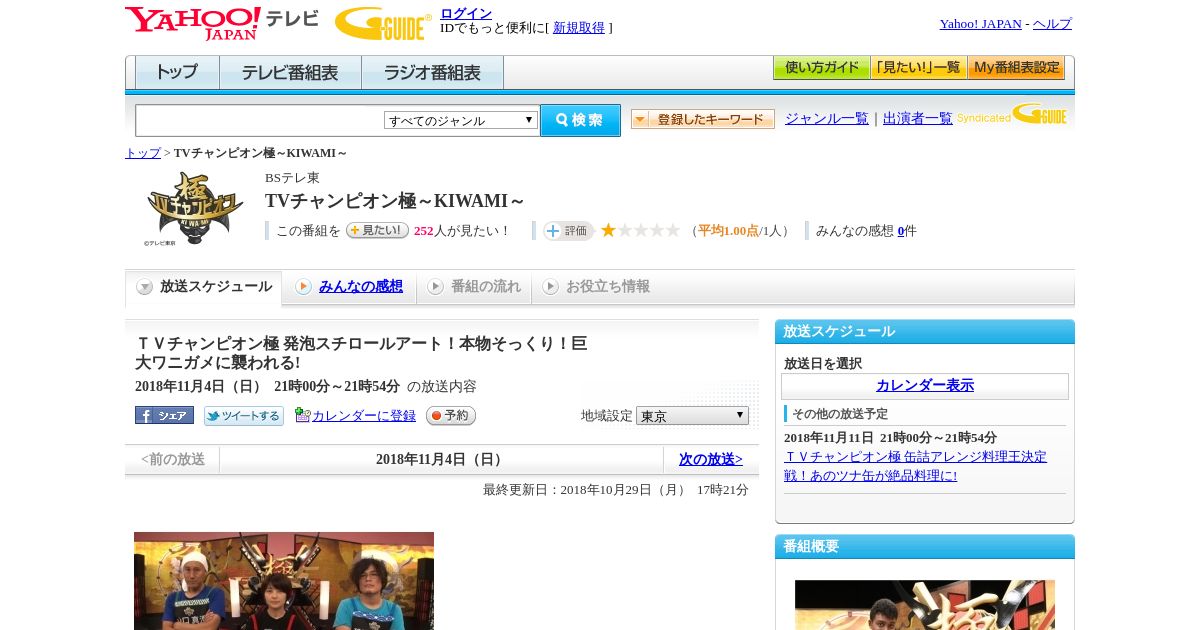
Task: Click the 使い方ガイド button
Action: 821,68
